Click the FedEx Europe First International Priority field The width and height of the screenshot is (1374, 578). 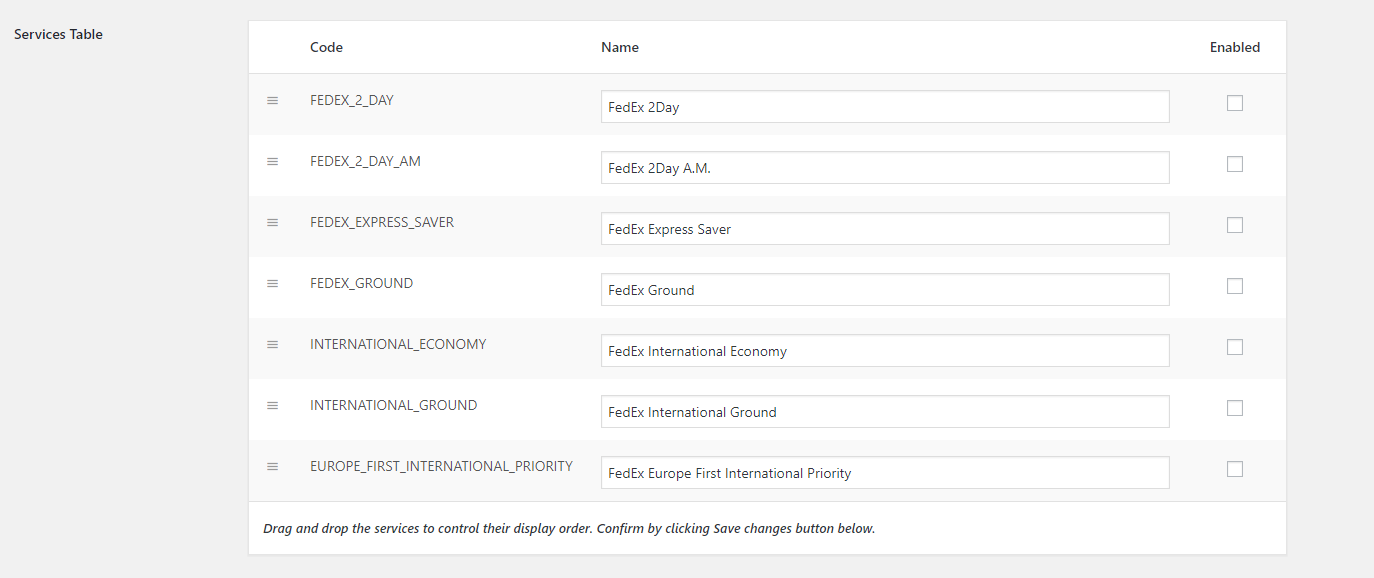(x=884, y=473)
